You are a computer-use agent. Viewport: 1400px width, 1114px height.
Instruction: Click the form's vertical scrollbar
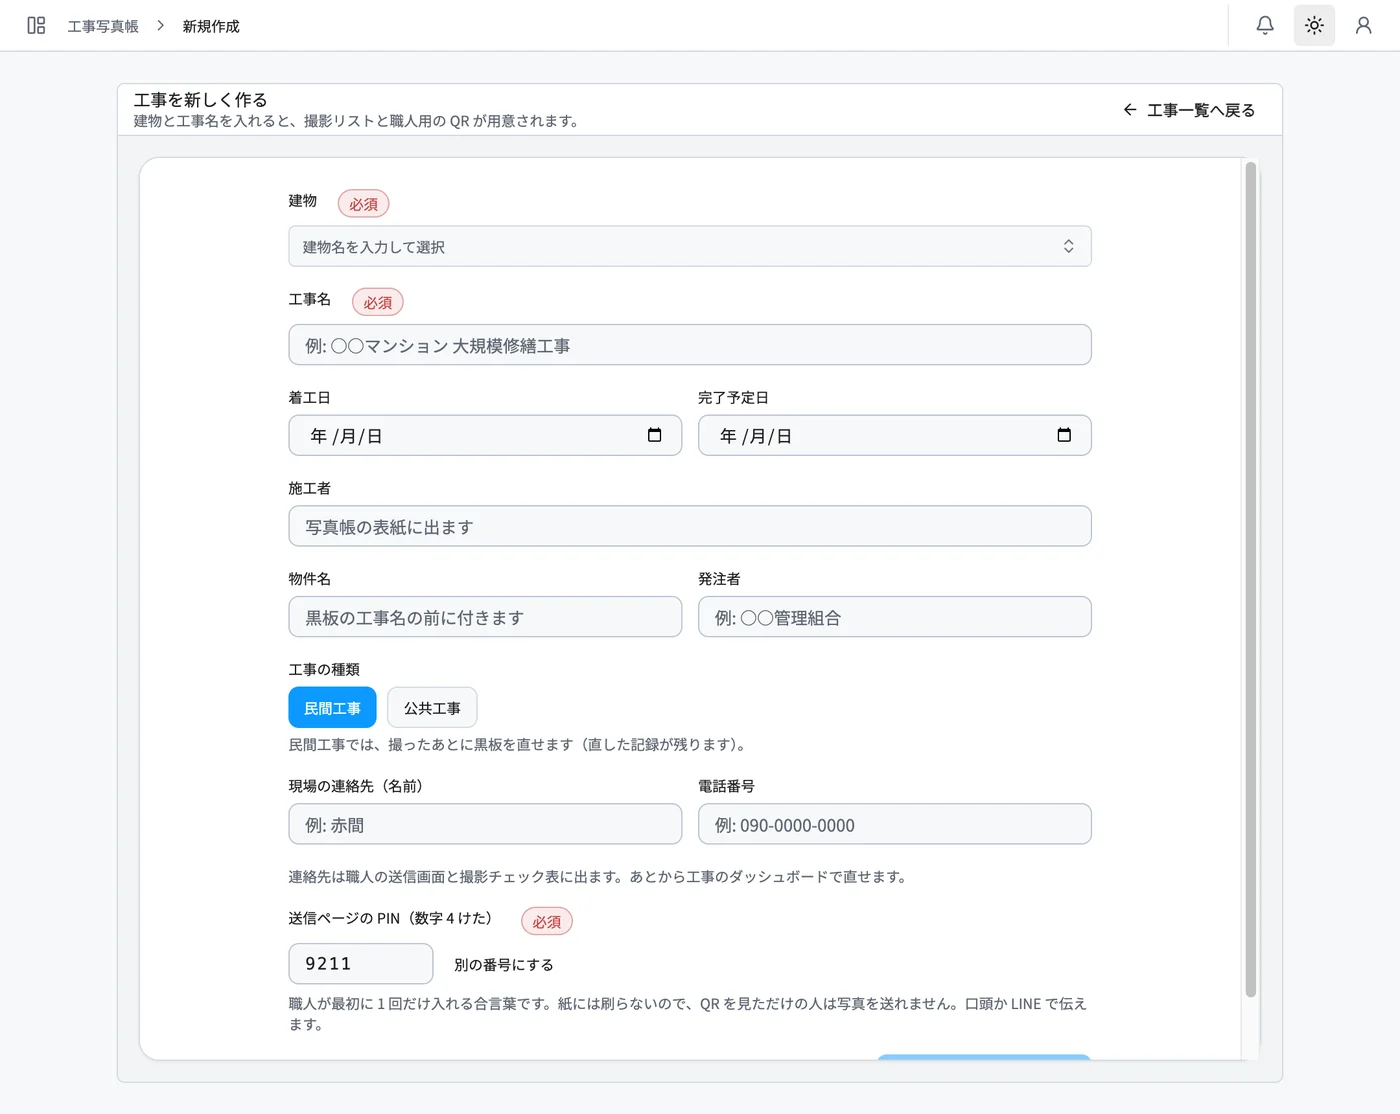[1250, 579]
